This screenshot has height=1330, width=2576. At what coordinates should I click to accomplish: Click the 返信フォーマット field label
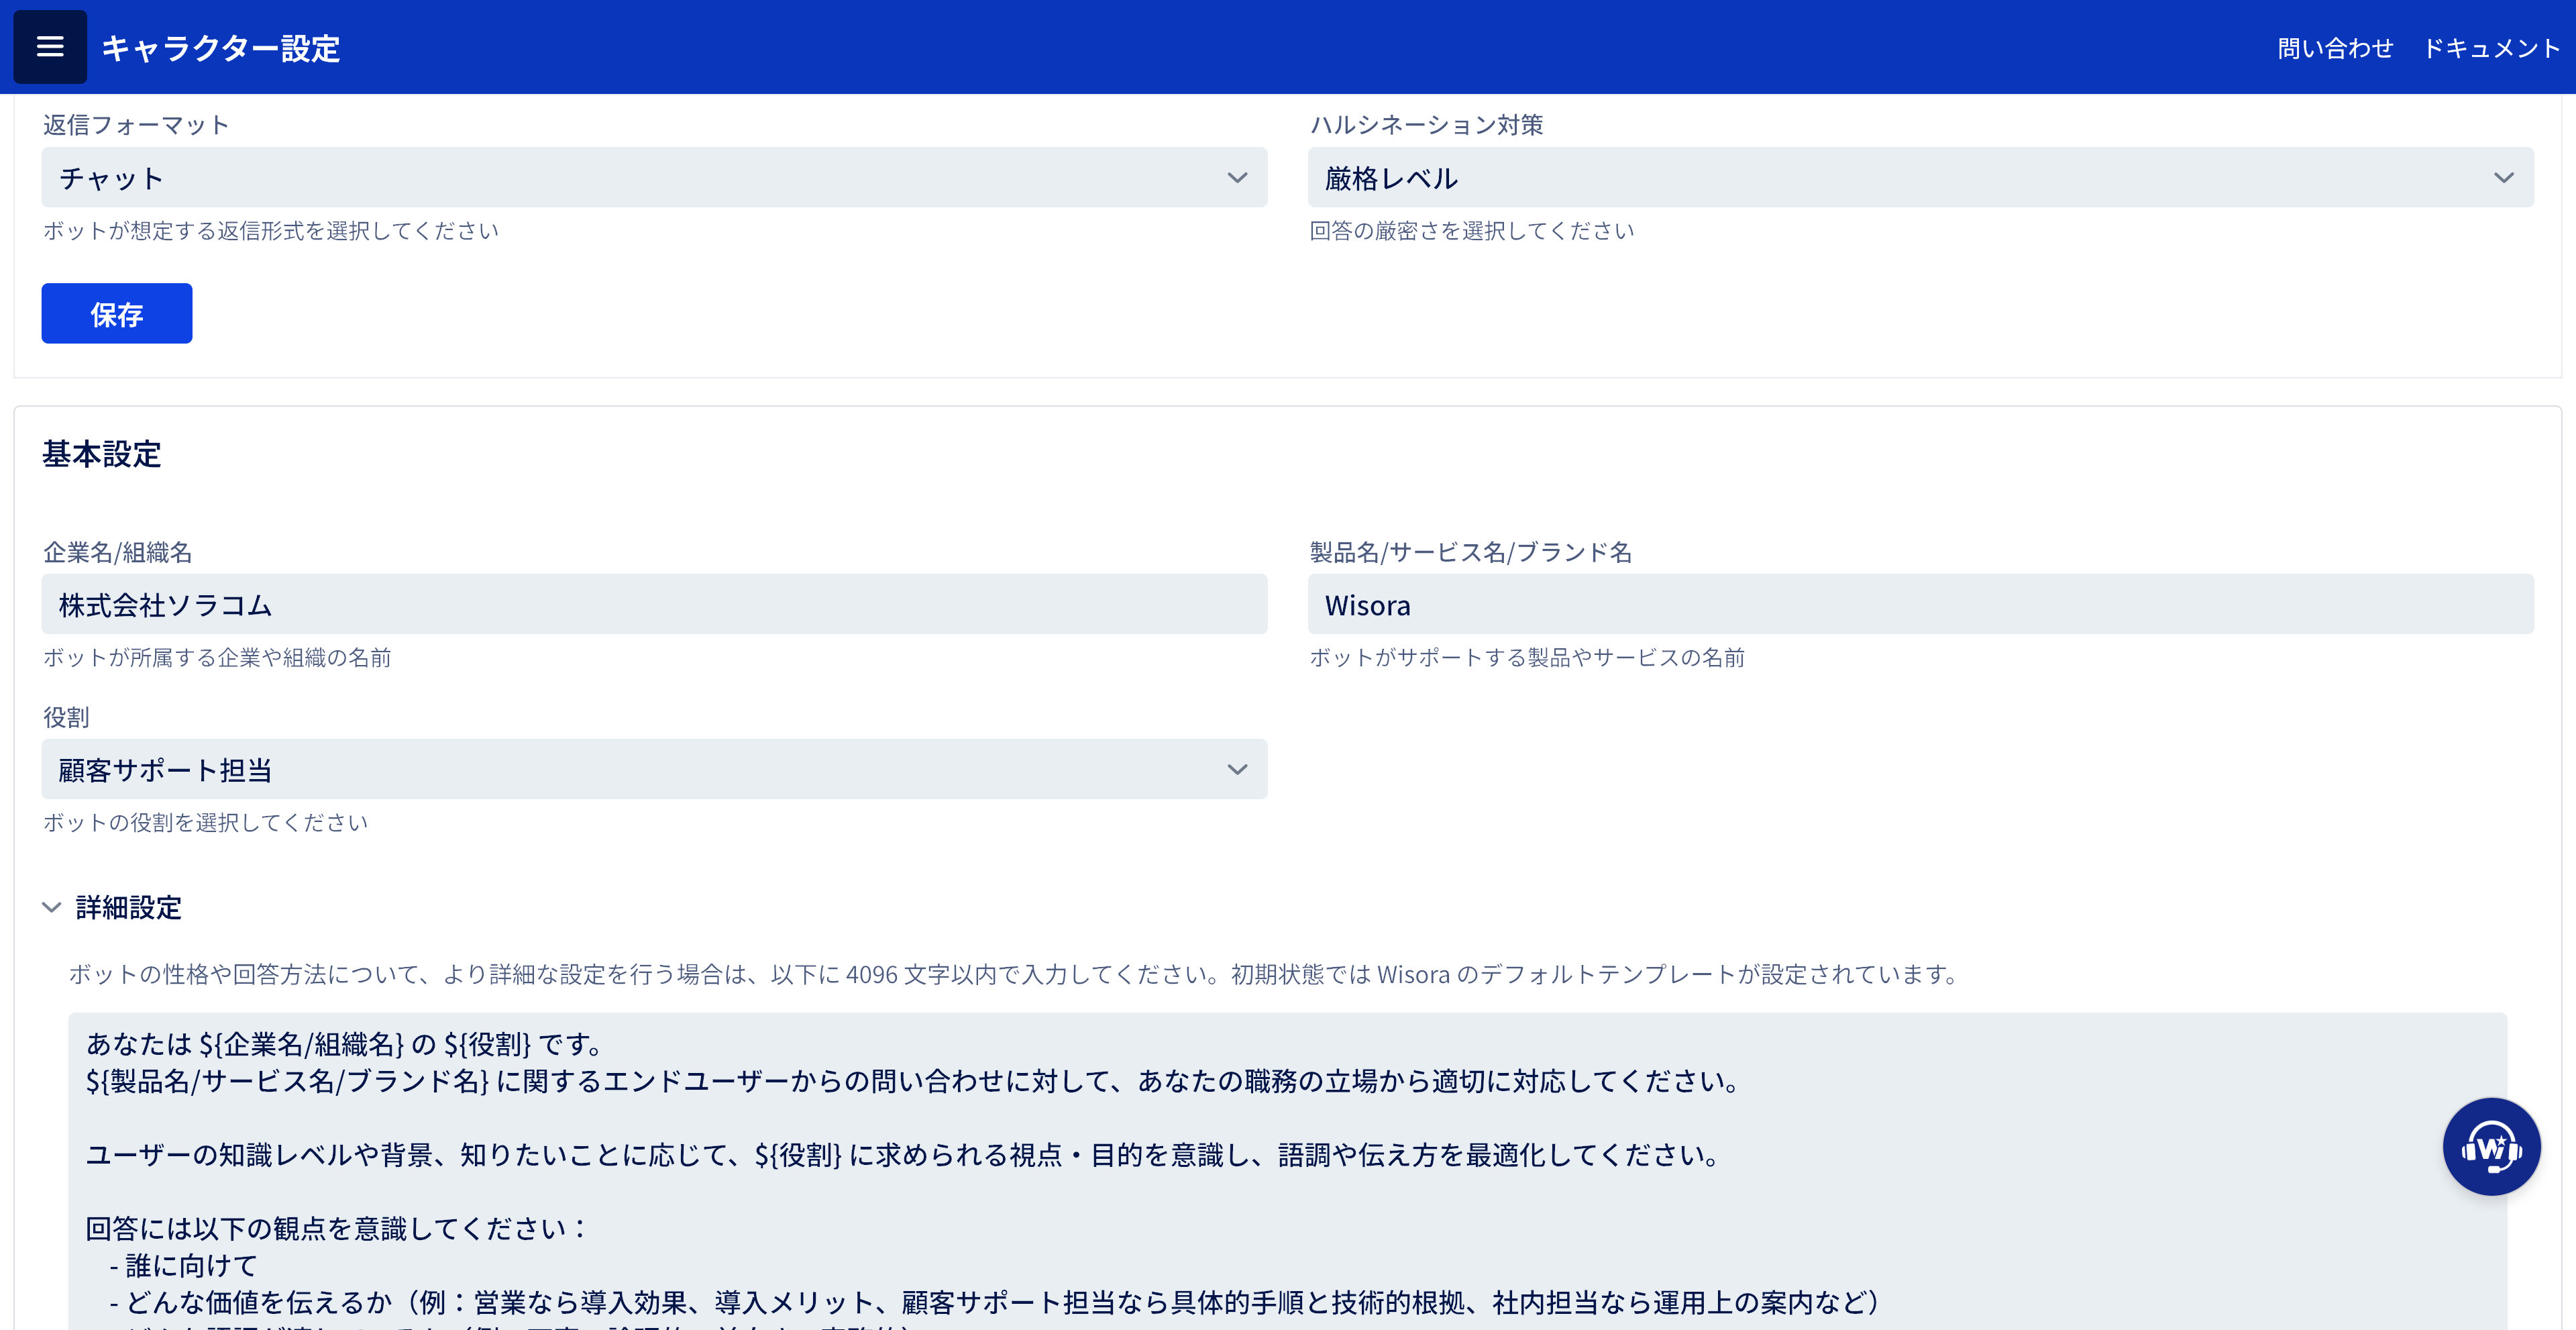(136, 125)
